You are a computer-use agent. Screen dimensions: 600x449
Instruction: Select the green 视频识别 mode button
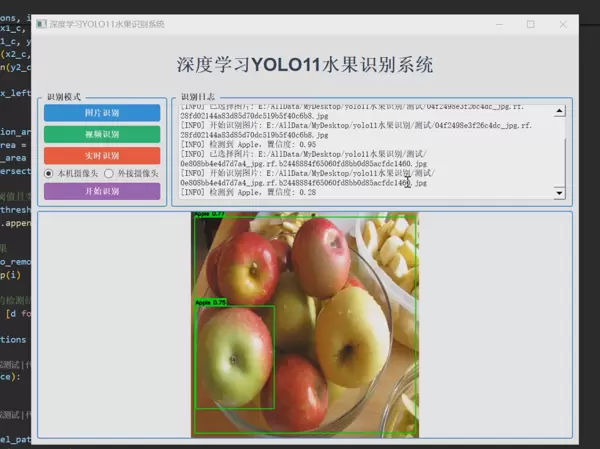click(x=101, y=134)
